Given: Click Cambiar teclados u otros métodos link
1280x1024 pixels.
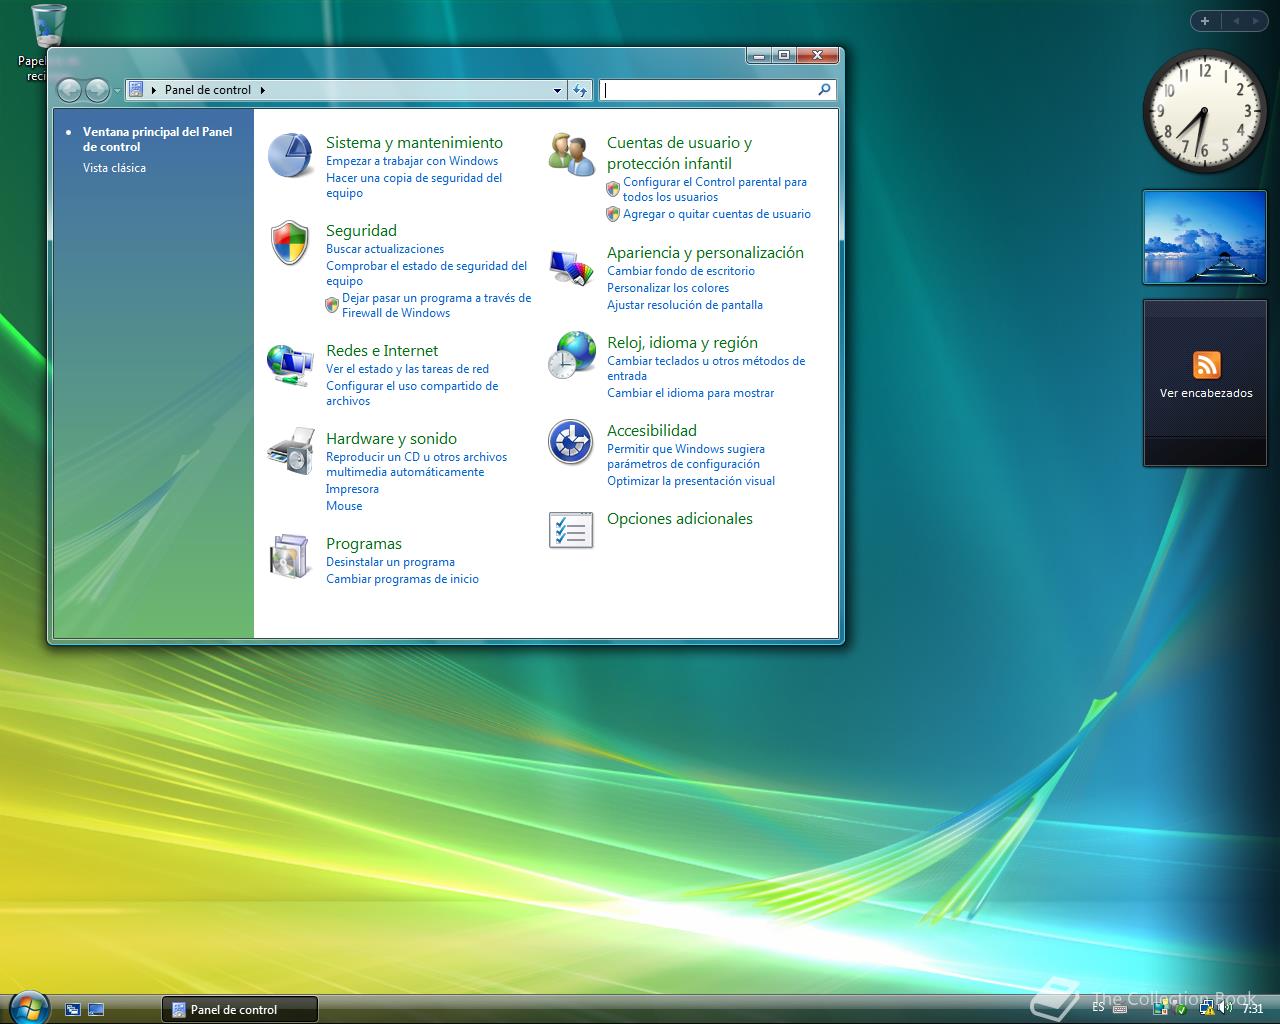Looking at the screenshot, I should (x=706, y=368).
